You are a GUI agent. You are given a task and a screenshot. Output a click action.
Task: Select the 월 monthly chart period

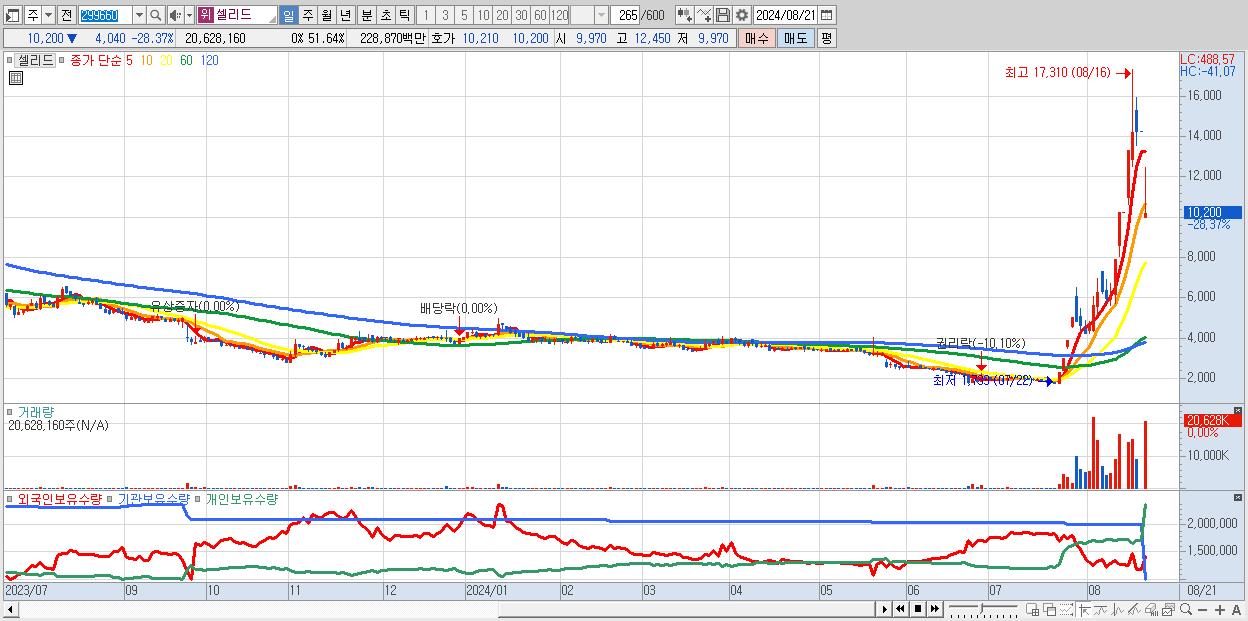[327, 15]
